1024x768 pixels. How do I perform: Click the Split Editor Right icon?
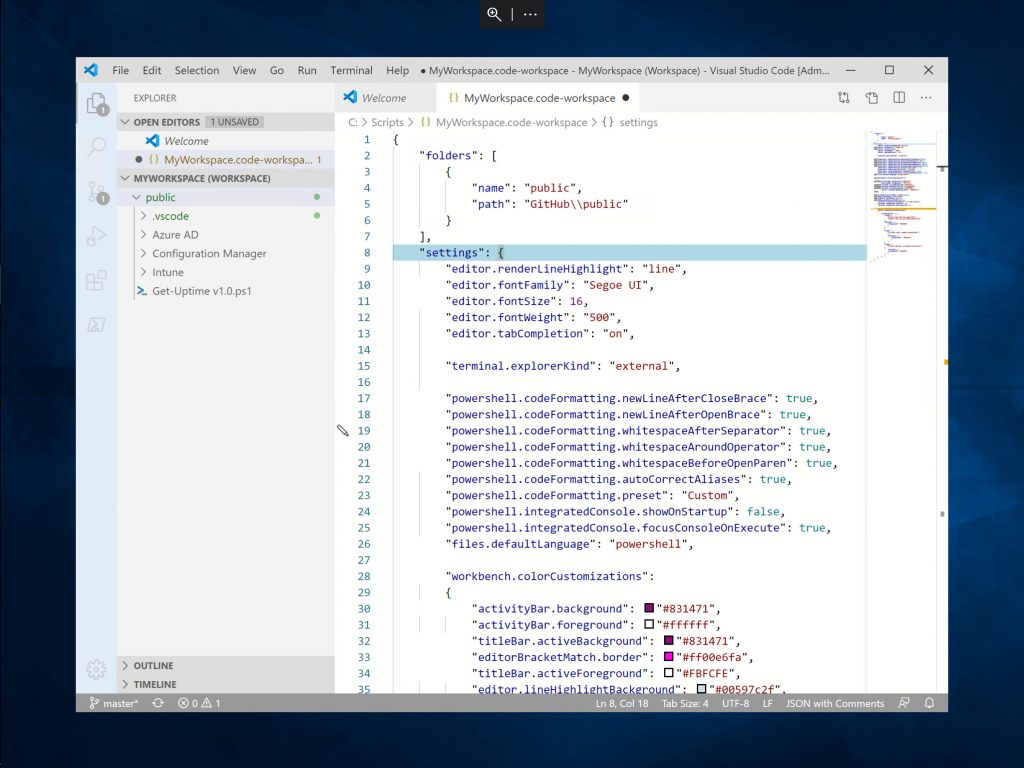899,98
